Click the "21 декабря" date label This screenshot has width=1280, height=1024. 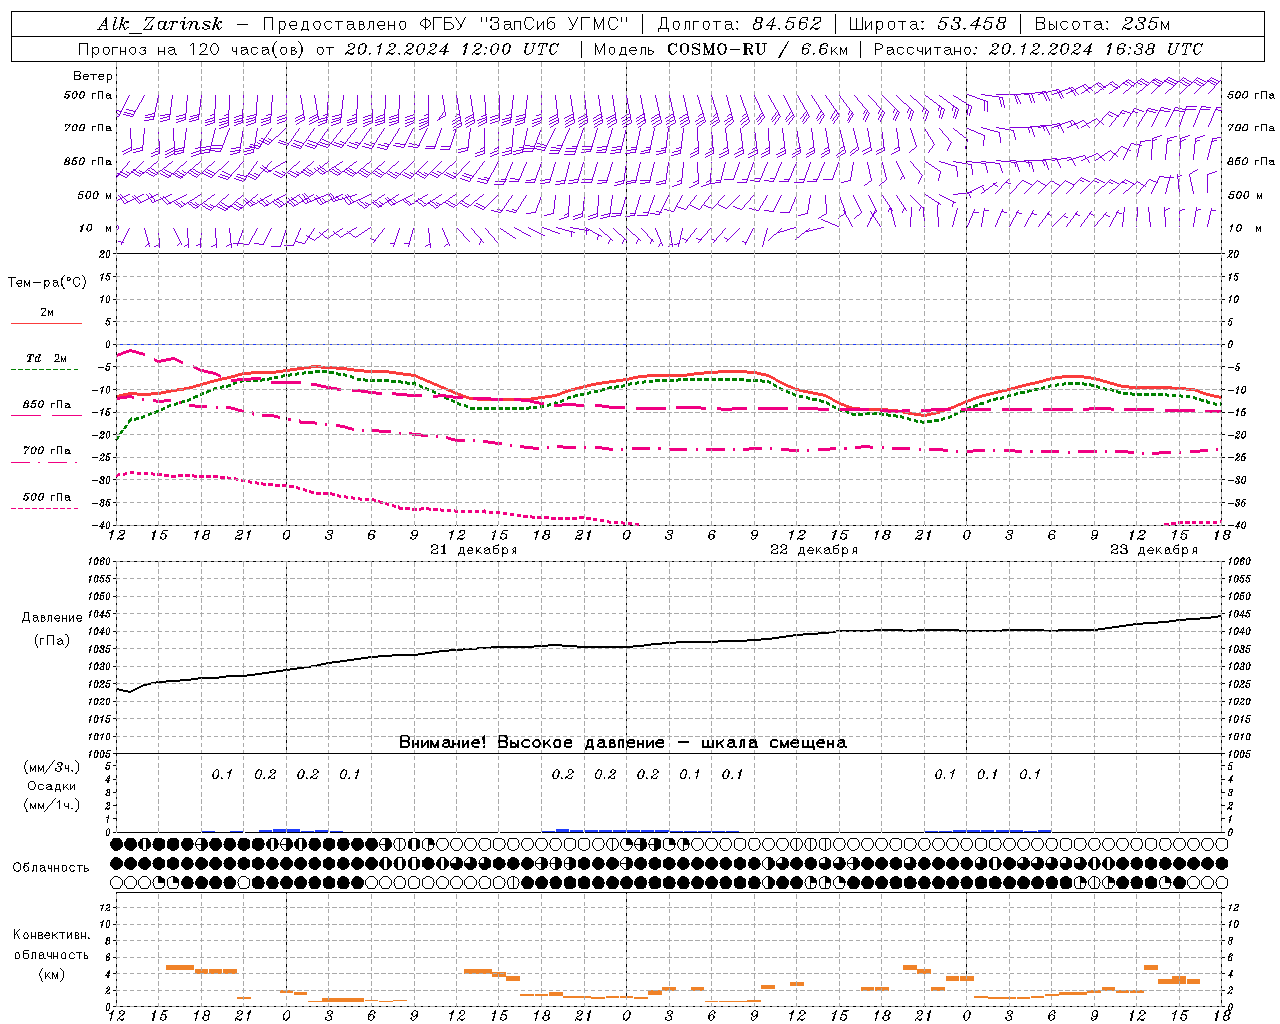point(474,550)
